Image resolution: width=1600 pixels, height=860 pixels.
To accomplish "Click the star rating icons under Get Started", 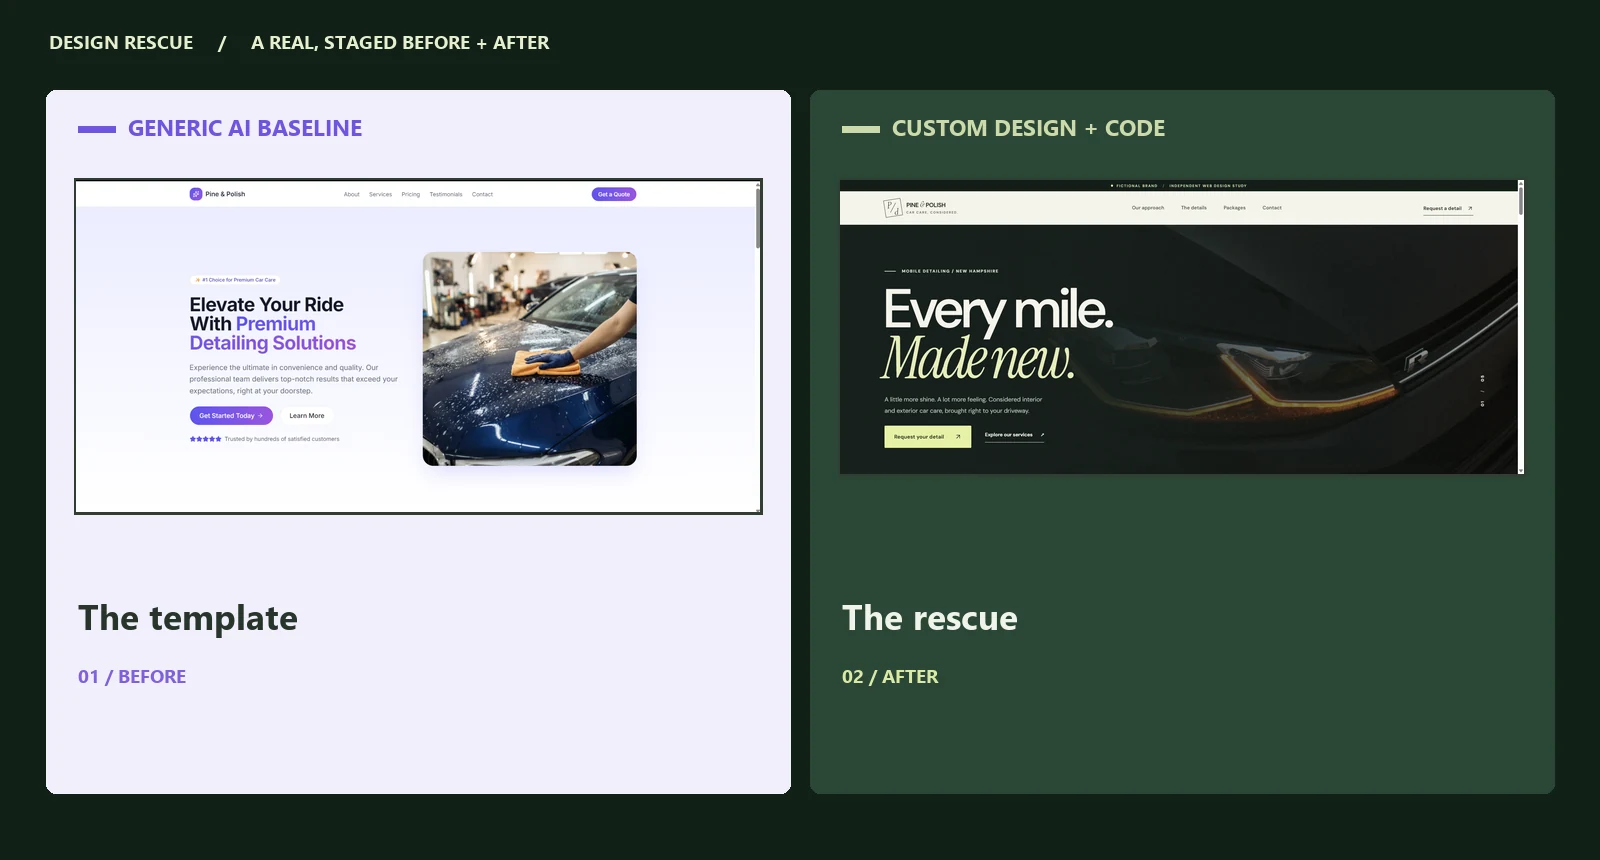I will [x=206, y=439].
